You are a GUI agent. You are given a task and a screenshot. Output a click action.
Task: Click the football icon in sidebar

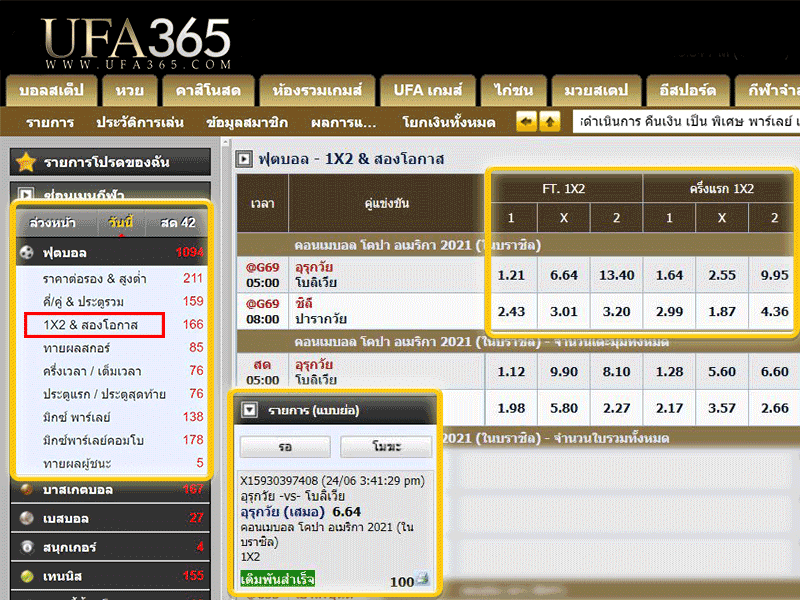(x=27, y=252)
